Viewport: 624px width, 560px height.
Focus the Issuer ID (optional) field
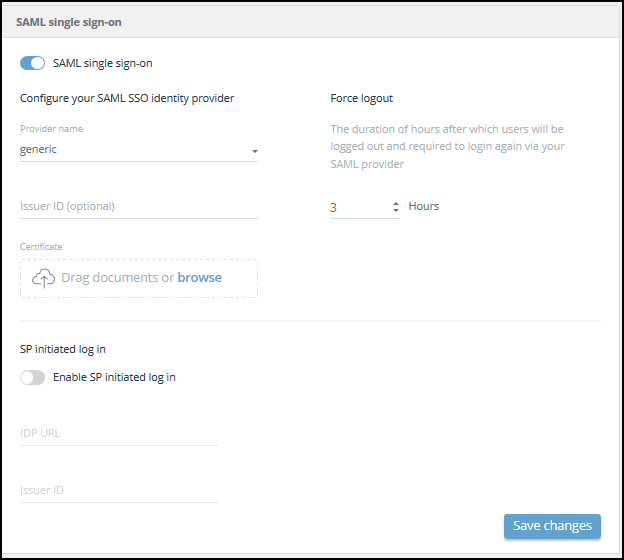[138, 207]
